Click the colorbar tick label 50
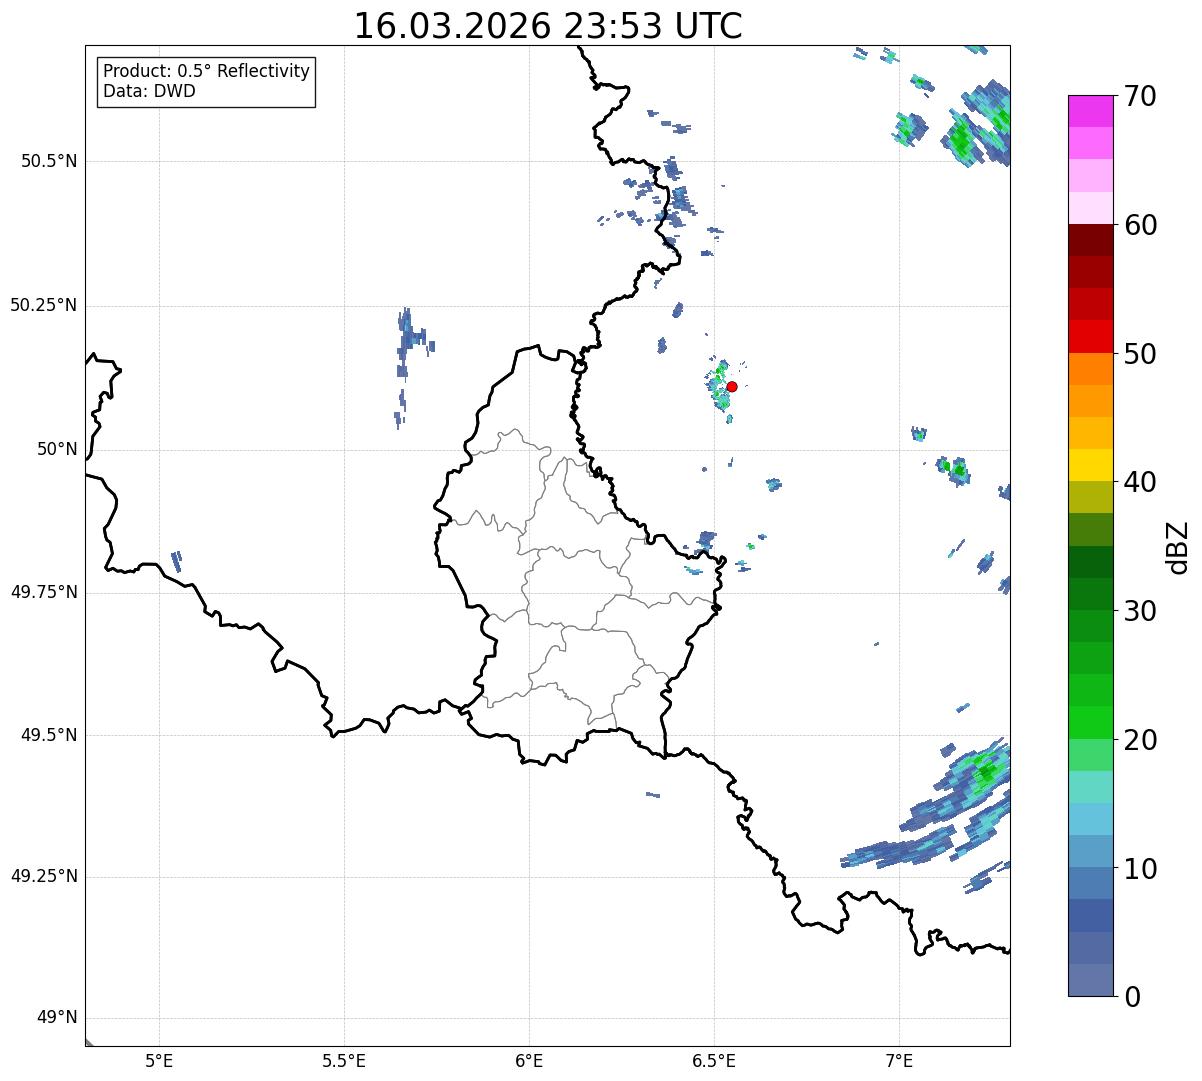Screen dimensions: 1202x1081 (1140, 354)
